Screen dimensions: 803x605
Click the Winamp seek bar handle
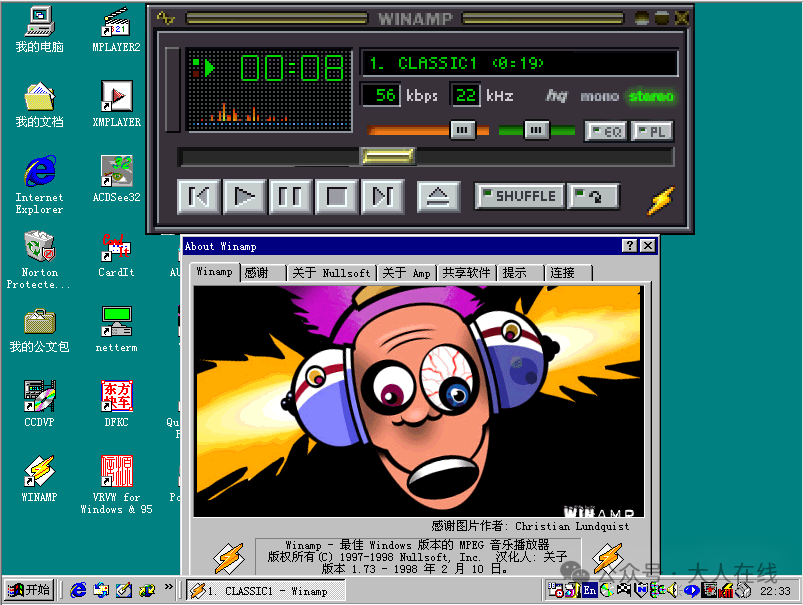coord(388,156)
